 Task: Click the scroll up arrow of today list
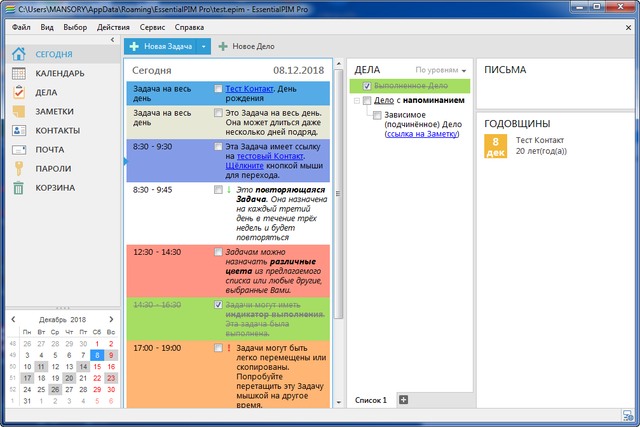point(338,64)
